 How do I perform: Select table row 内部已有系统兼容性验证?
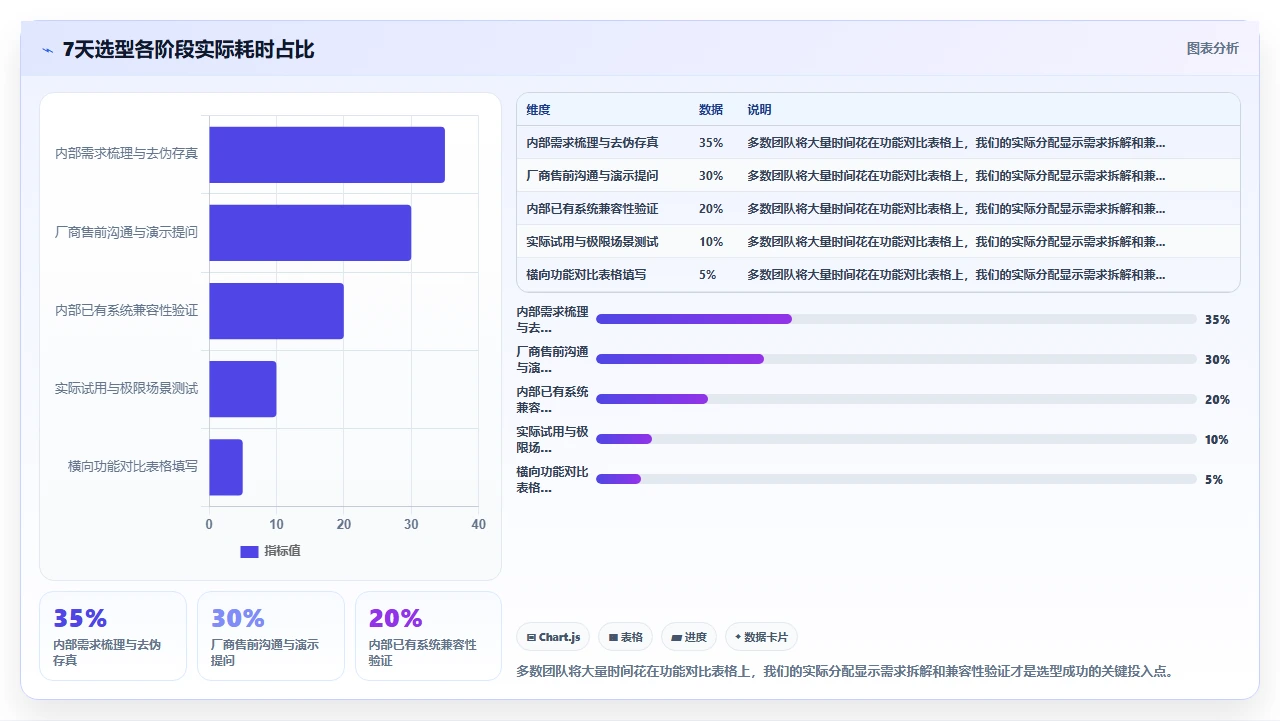pos(878,209)
